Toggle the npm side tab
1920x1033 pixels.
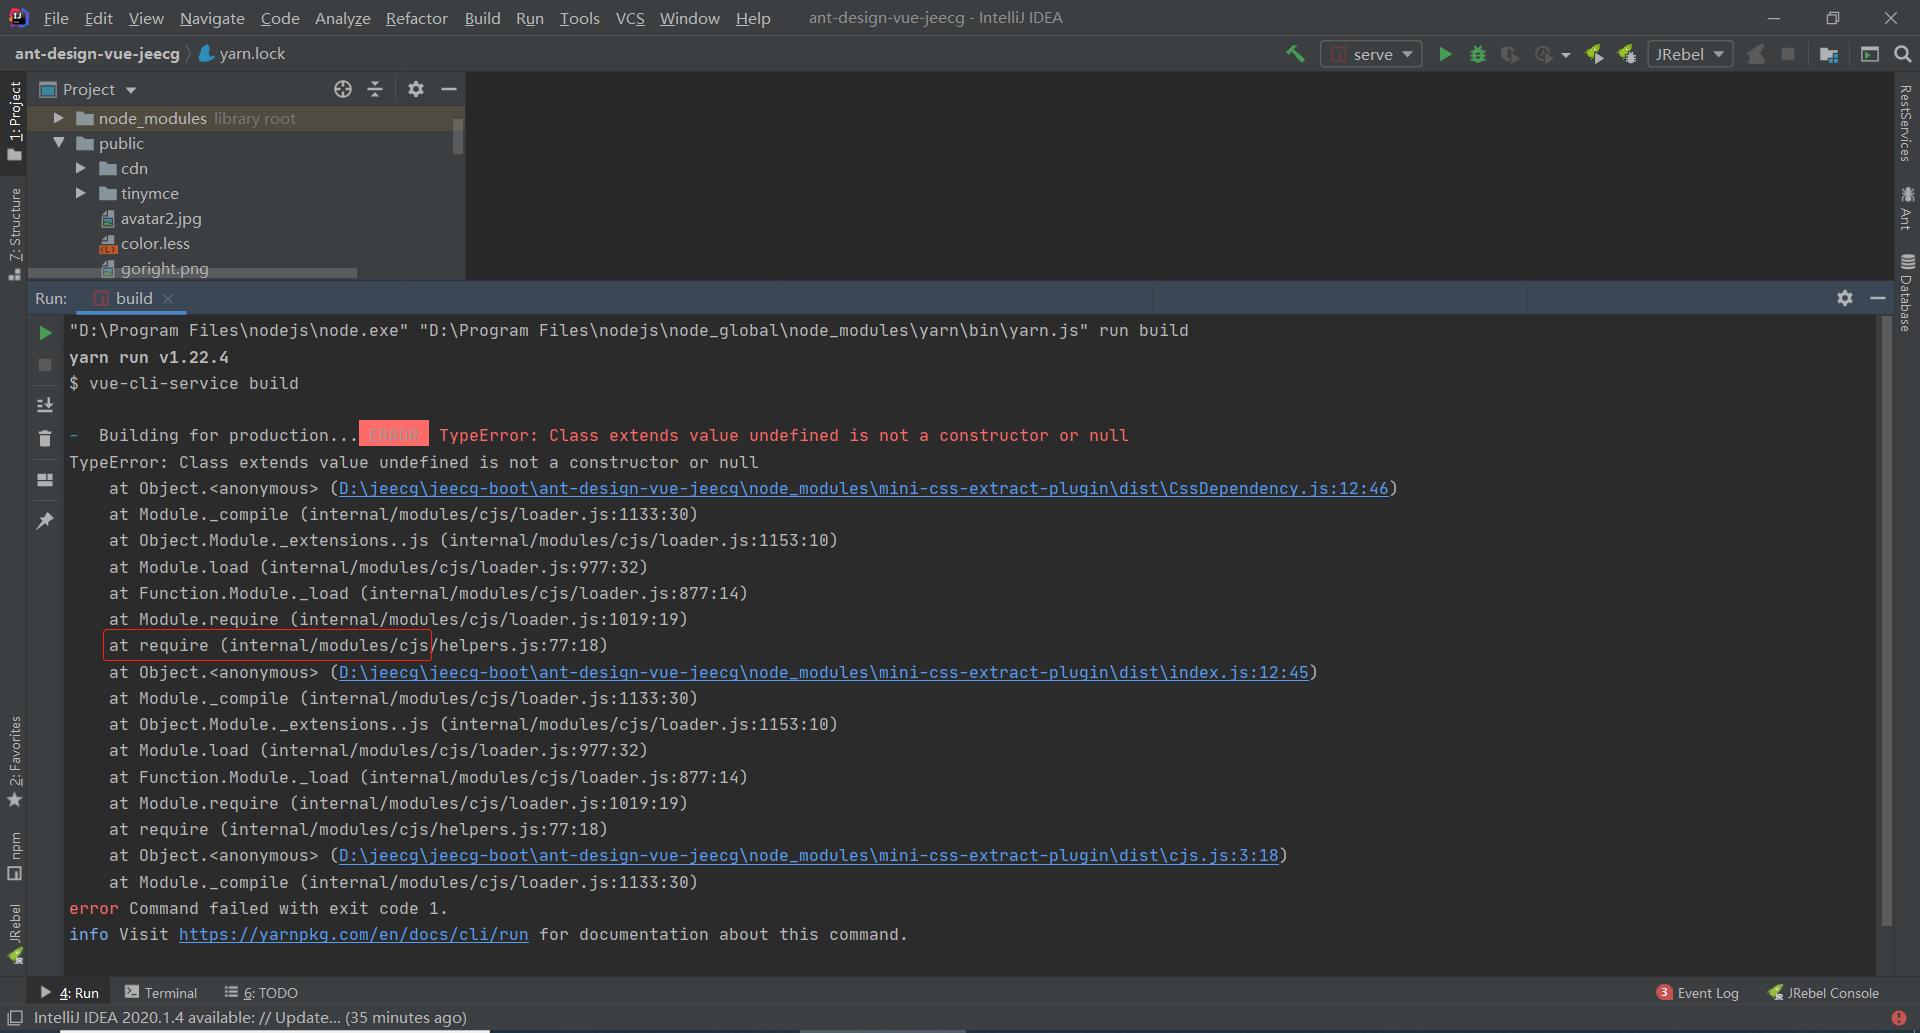[14, 856]
